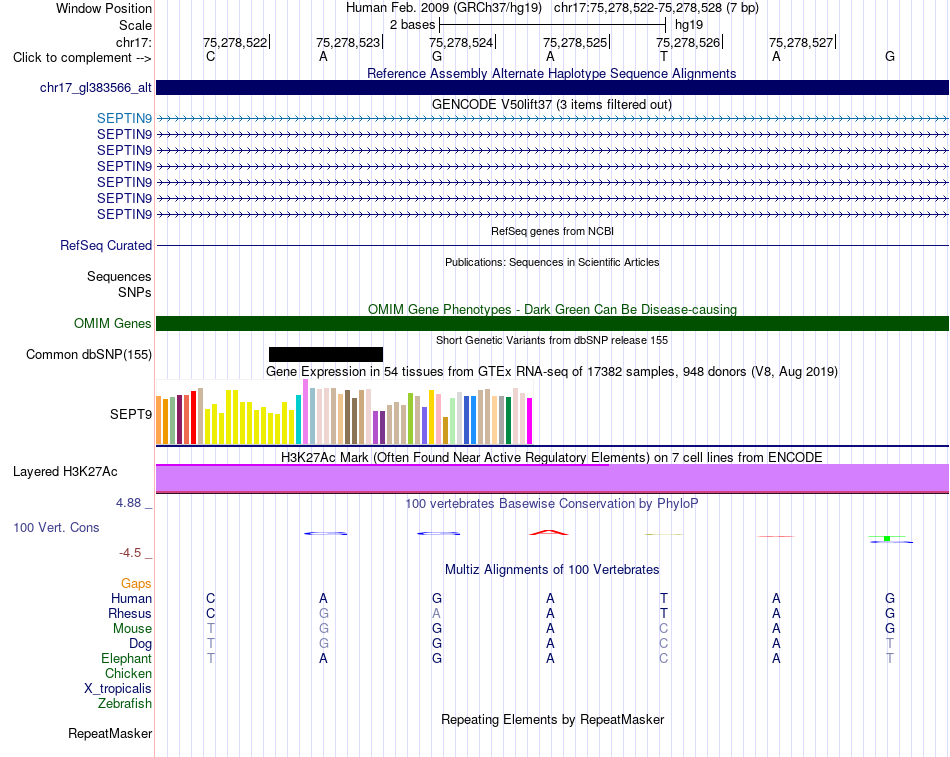Select the Sequences publications label
The width and height of the screenshot is (950, 757).
119,276
